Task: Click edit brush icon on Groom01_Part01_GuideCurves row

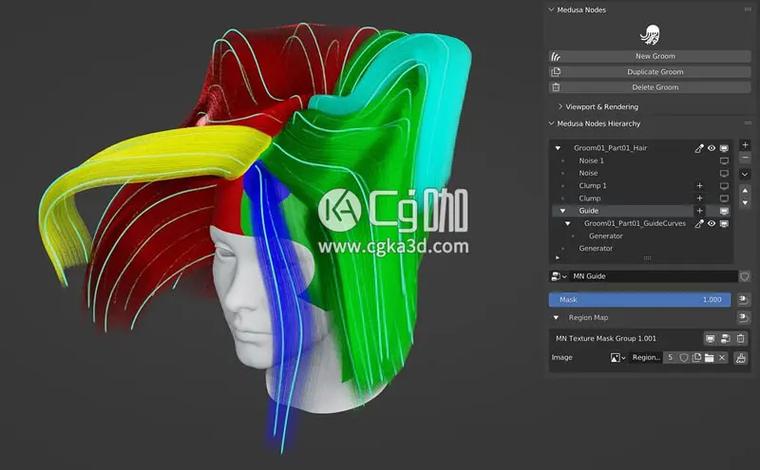Action: tap(699, 223)
